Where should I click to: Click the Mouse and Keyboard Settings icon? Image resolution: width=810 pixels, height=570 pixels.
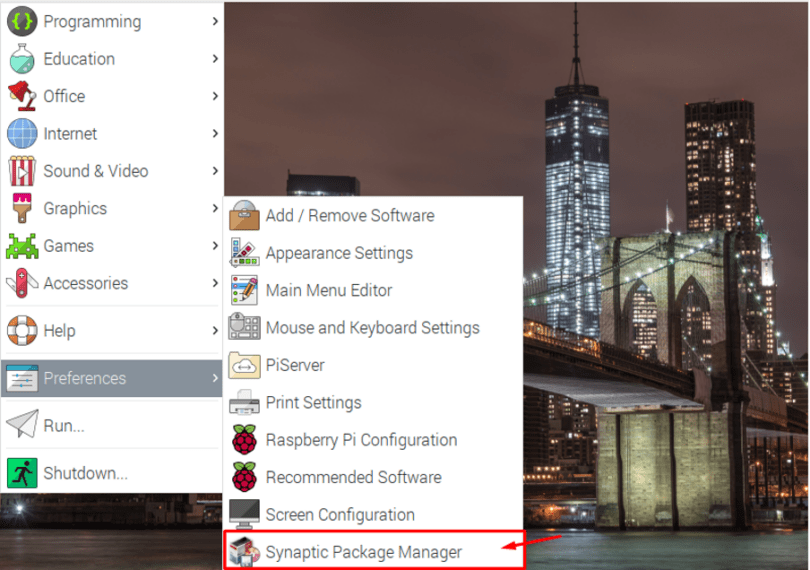point(244,327)
